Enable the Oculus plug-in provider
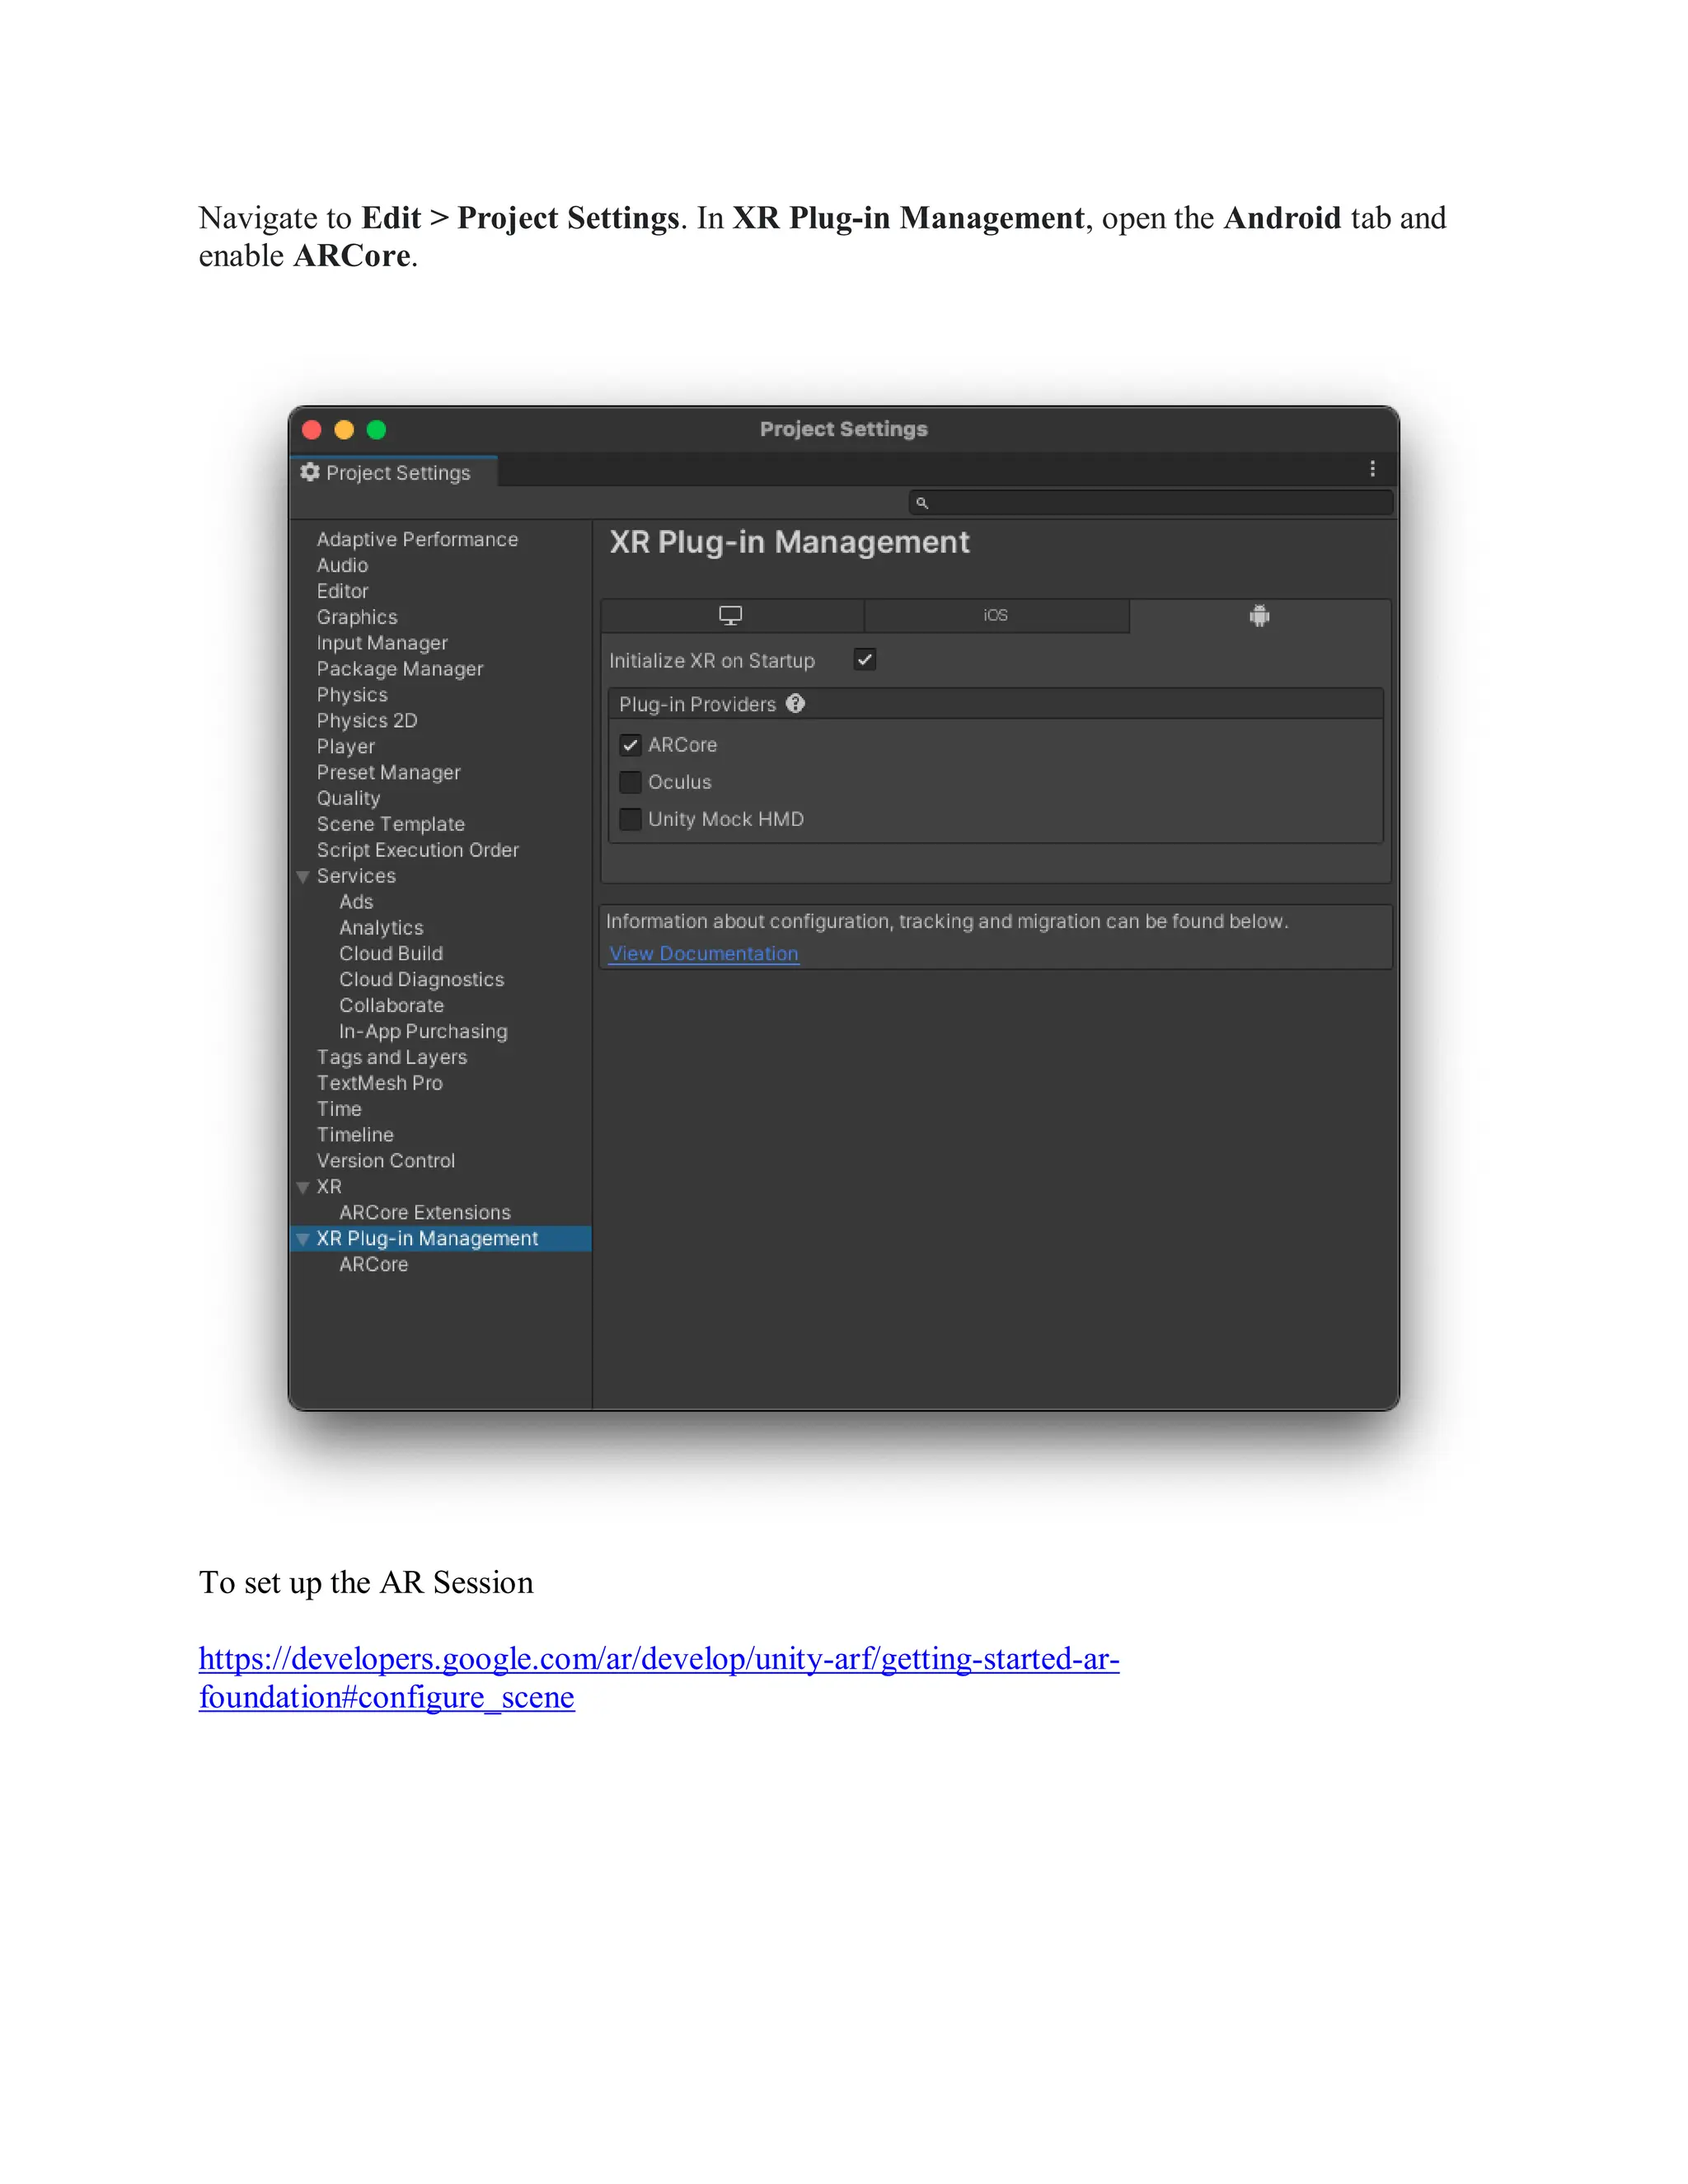 click(630, 782)
